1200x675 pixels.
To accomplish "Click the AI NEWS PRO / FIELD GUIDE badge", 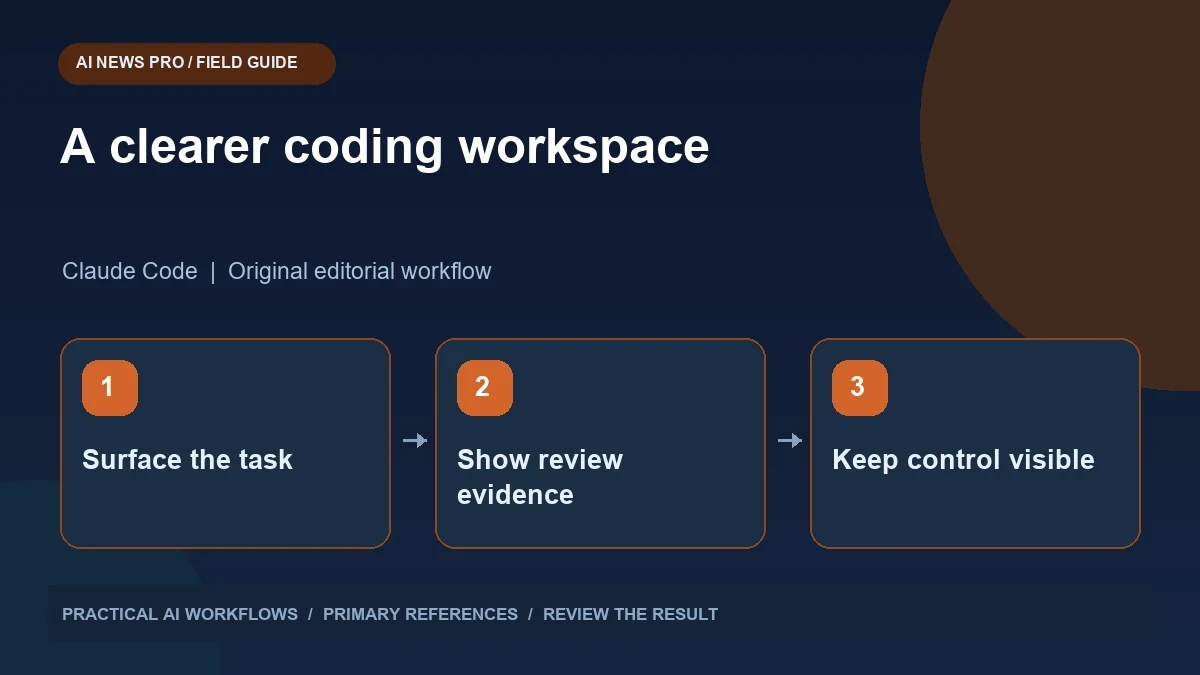I will click(197, 63).
